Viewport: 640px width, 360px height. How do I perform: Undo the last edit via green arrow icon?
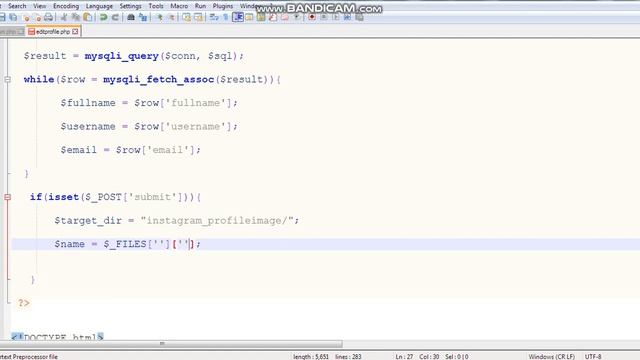(x=103, y=17)
